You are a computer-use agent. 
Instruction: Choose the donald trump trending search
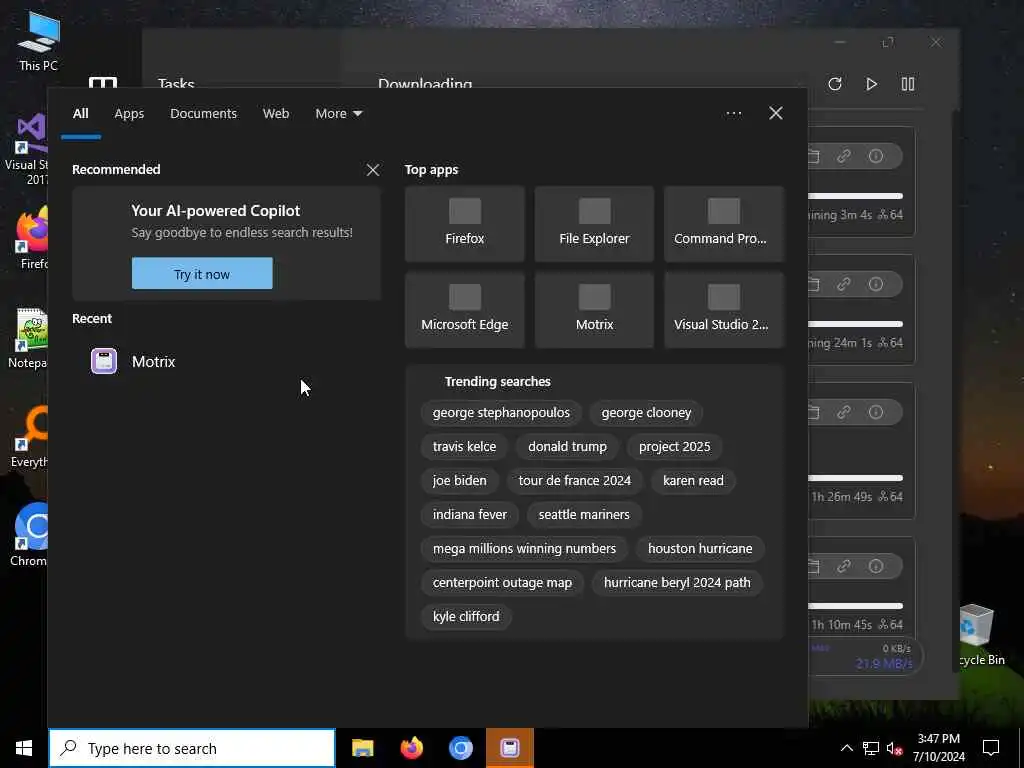point(567,447)
